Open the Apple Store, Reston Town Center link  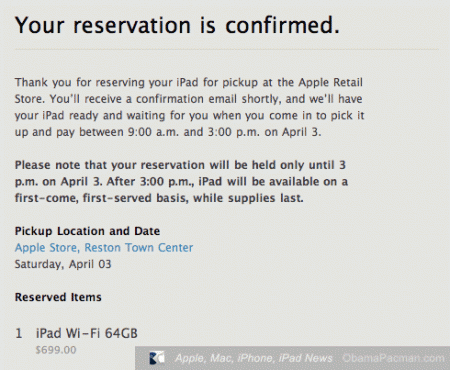click(x=104, y=248)
